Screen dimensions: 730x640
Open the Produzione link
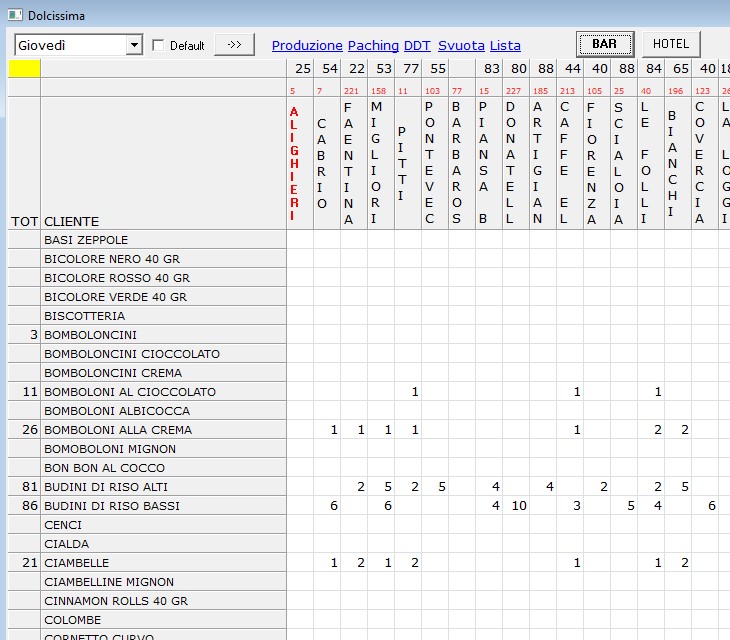coord(307,45)
